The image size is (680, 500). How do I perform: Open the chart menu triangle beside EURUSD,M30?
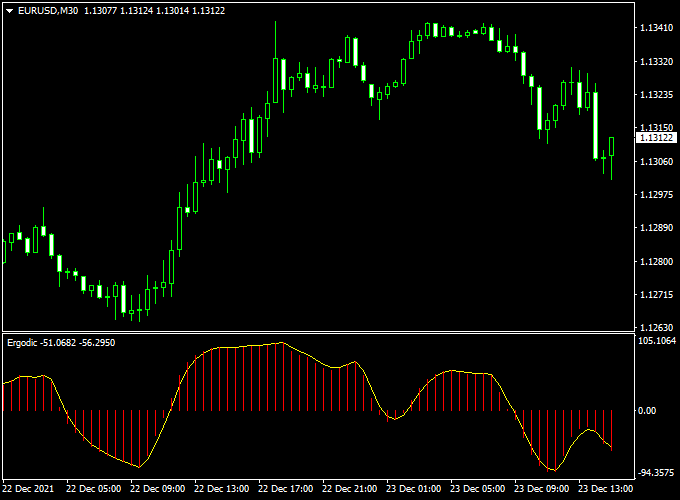[x=10, y=11]
